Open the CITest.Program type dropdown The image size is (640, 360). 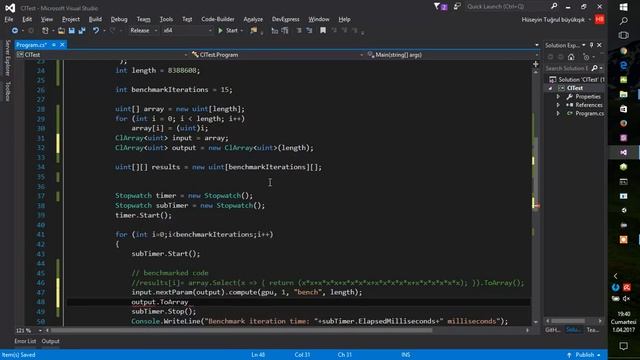click(277, 55)
